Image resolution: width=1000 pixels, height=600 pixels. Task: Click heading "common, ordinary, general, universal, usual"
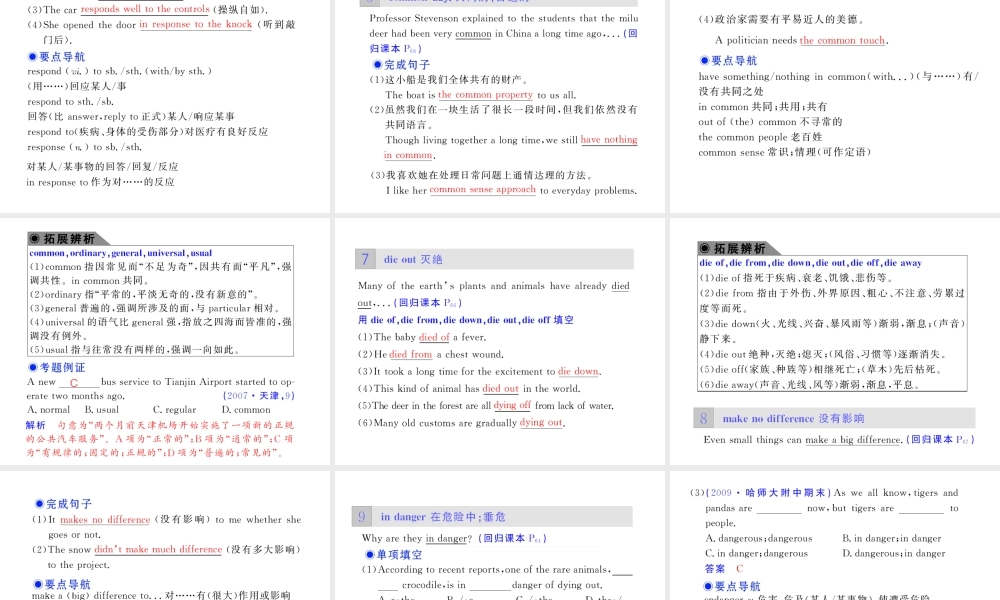pyautogui.click(x=121, y=252)
